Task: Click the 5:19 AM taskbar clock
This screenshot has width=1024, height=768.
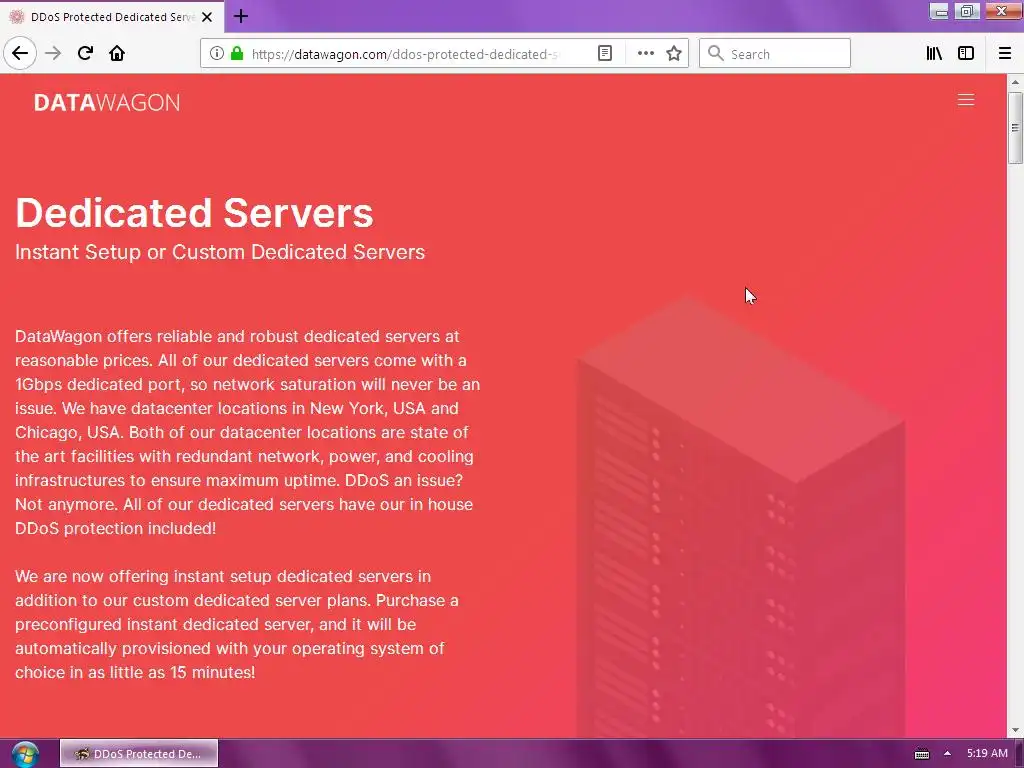Action: tap(987, 754)
